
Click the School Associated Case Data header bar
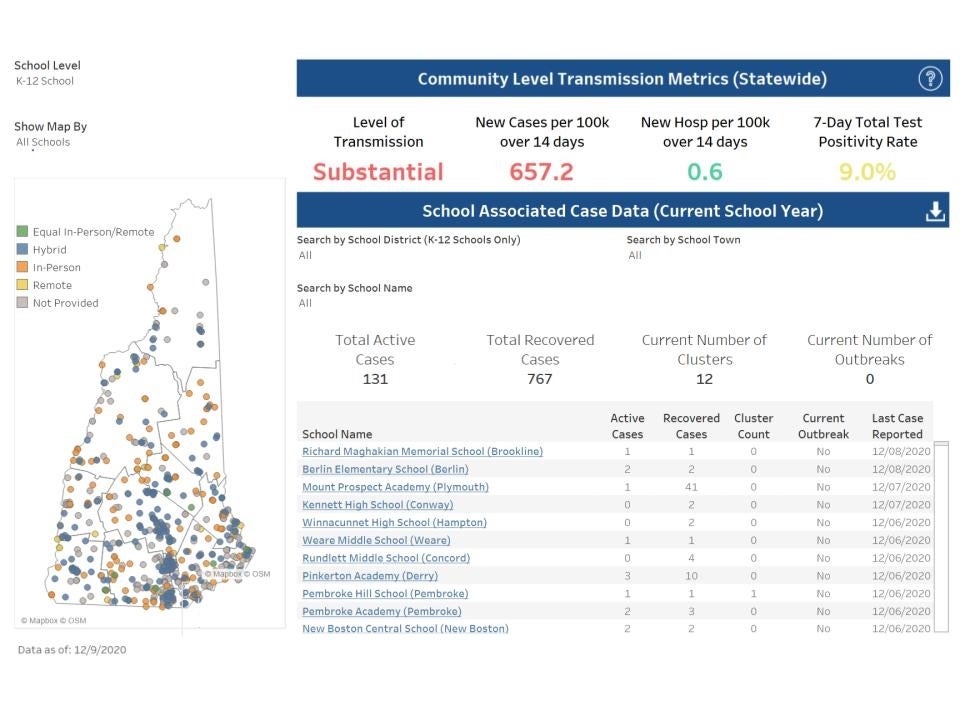[x=620, y=211]
